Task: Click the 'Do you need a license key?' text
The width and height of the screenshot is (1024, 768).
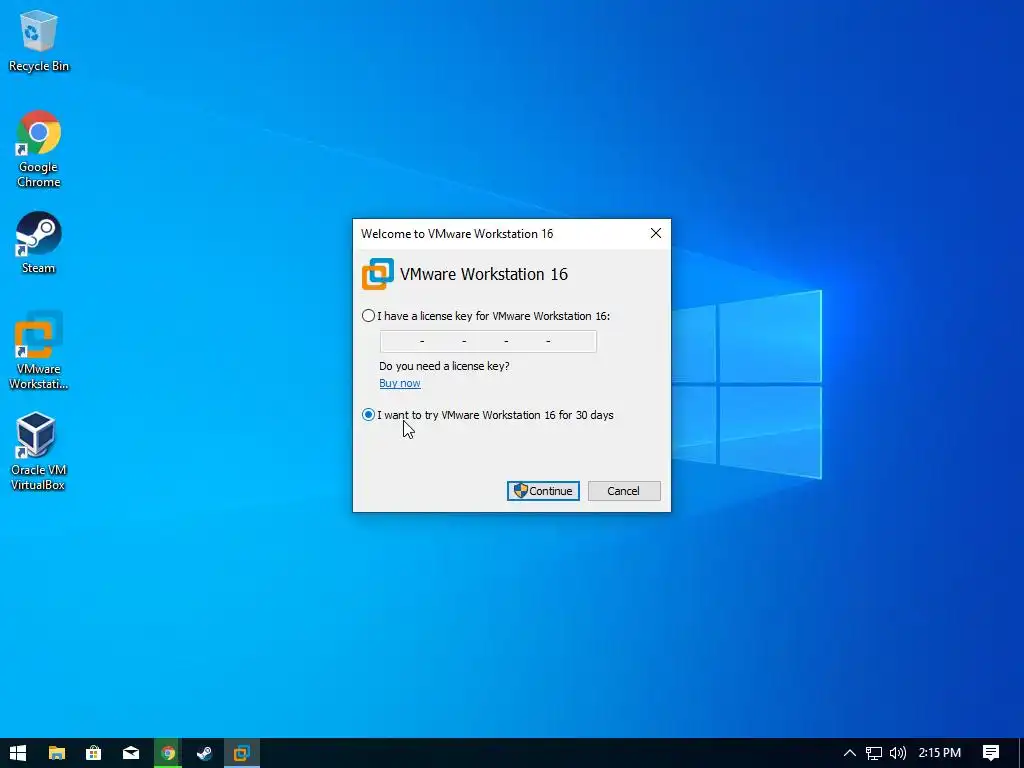Action: pos(444,366)
